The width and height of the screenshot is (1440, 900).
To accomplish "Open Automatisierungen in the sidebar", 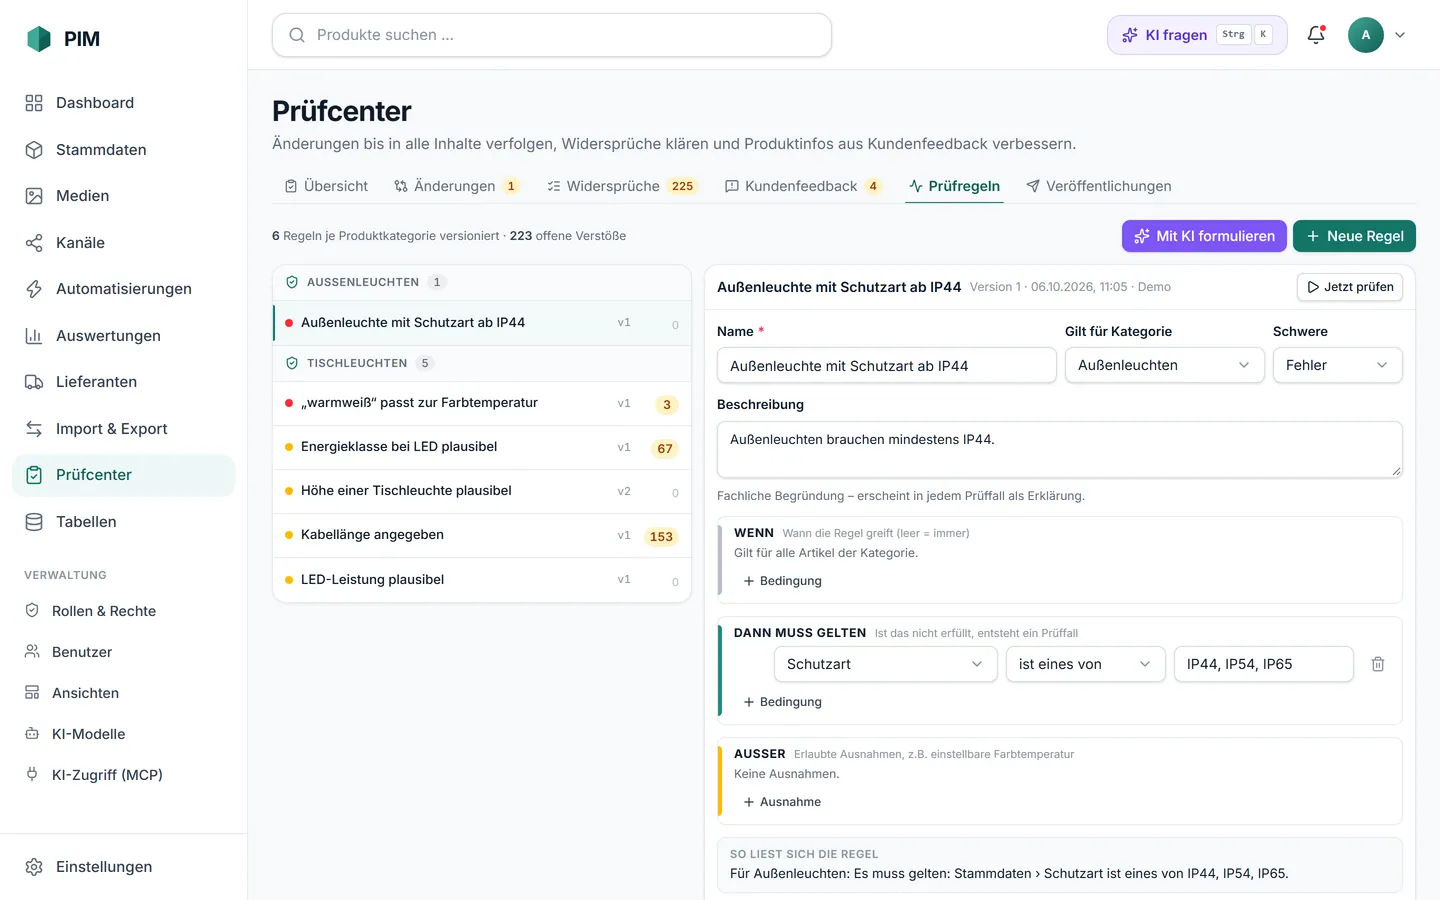I will (x=124, y=289).
